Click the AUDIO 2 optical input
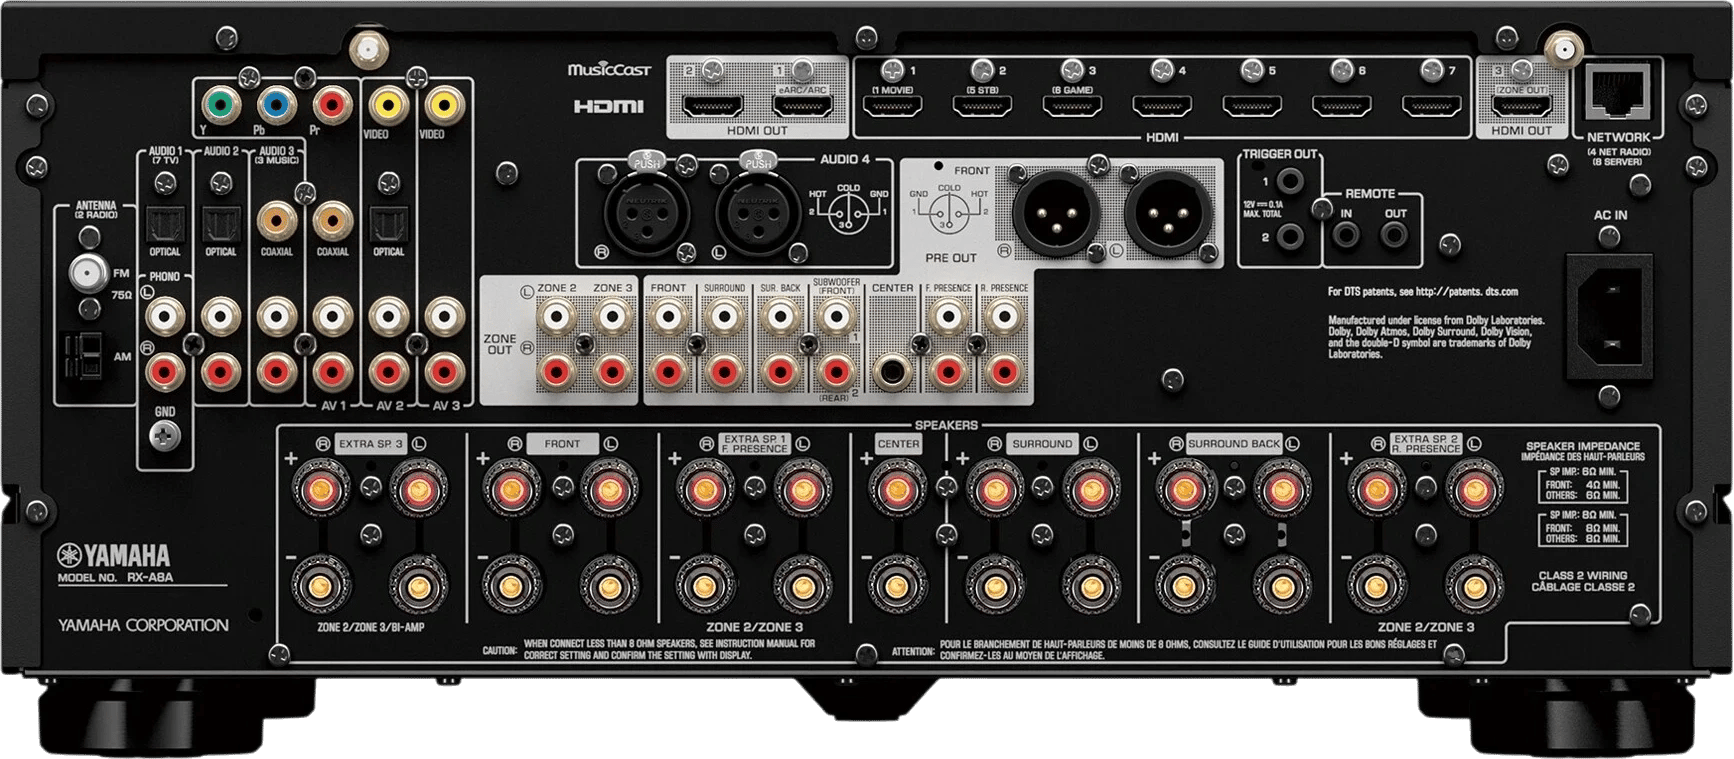The height and width of the screenshot is (759, 1734). tap(221, 224)
